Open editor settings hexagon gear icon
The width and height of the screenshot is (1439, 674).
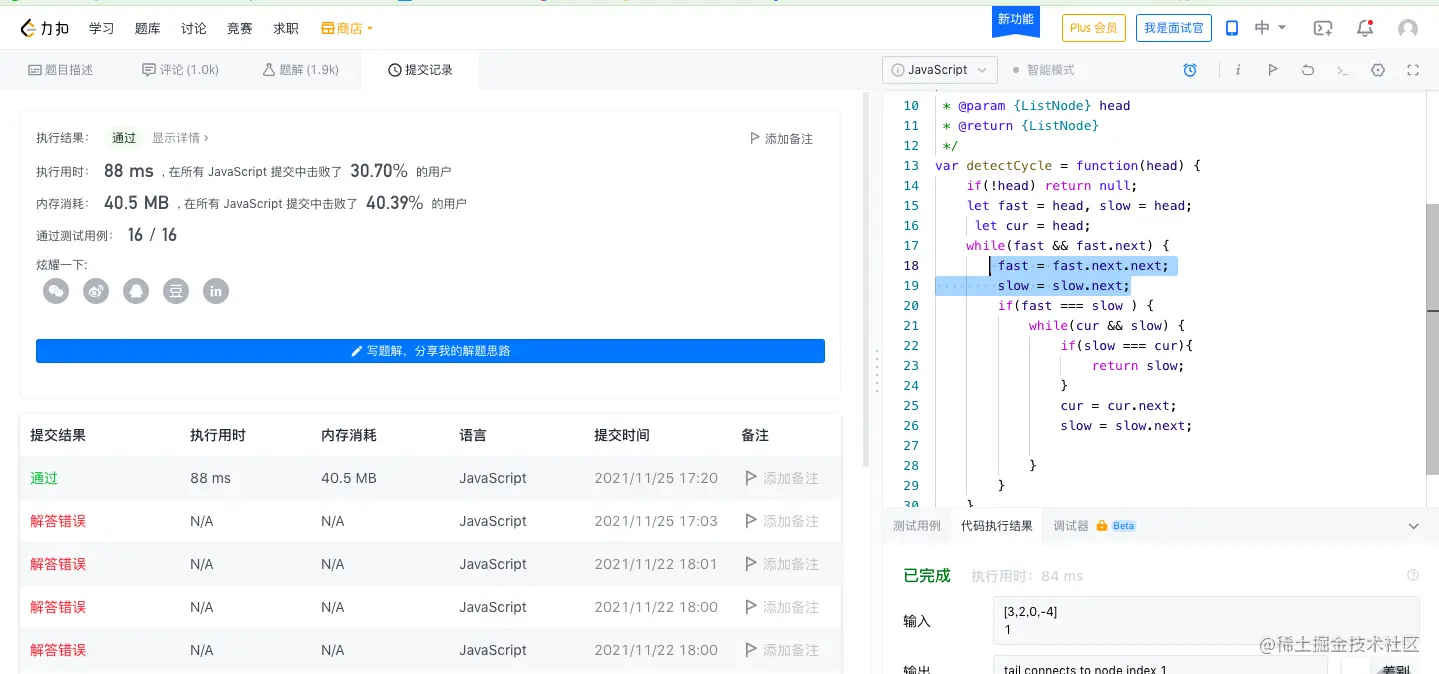(1378, 70)
